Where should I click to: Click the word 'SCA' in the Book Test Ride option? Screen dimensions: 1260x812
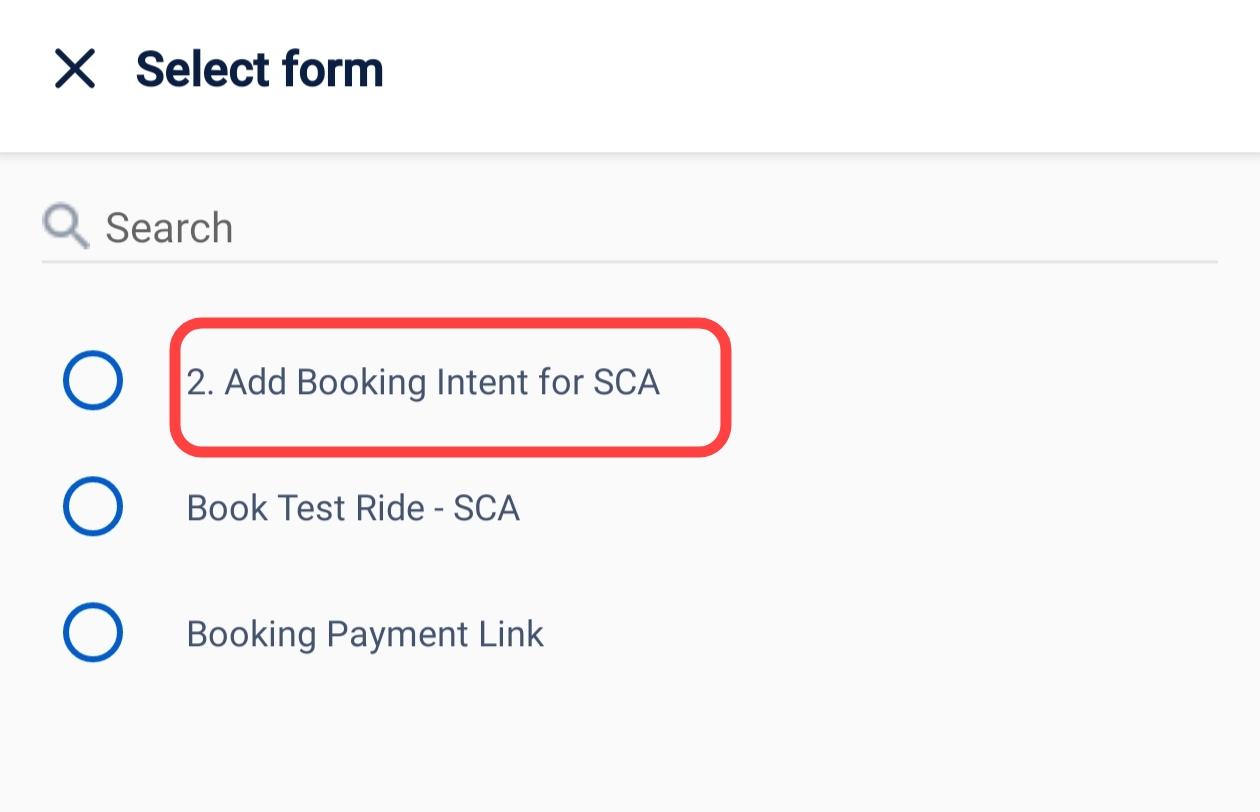pos(486,508)
